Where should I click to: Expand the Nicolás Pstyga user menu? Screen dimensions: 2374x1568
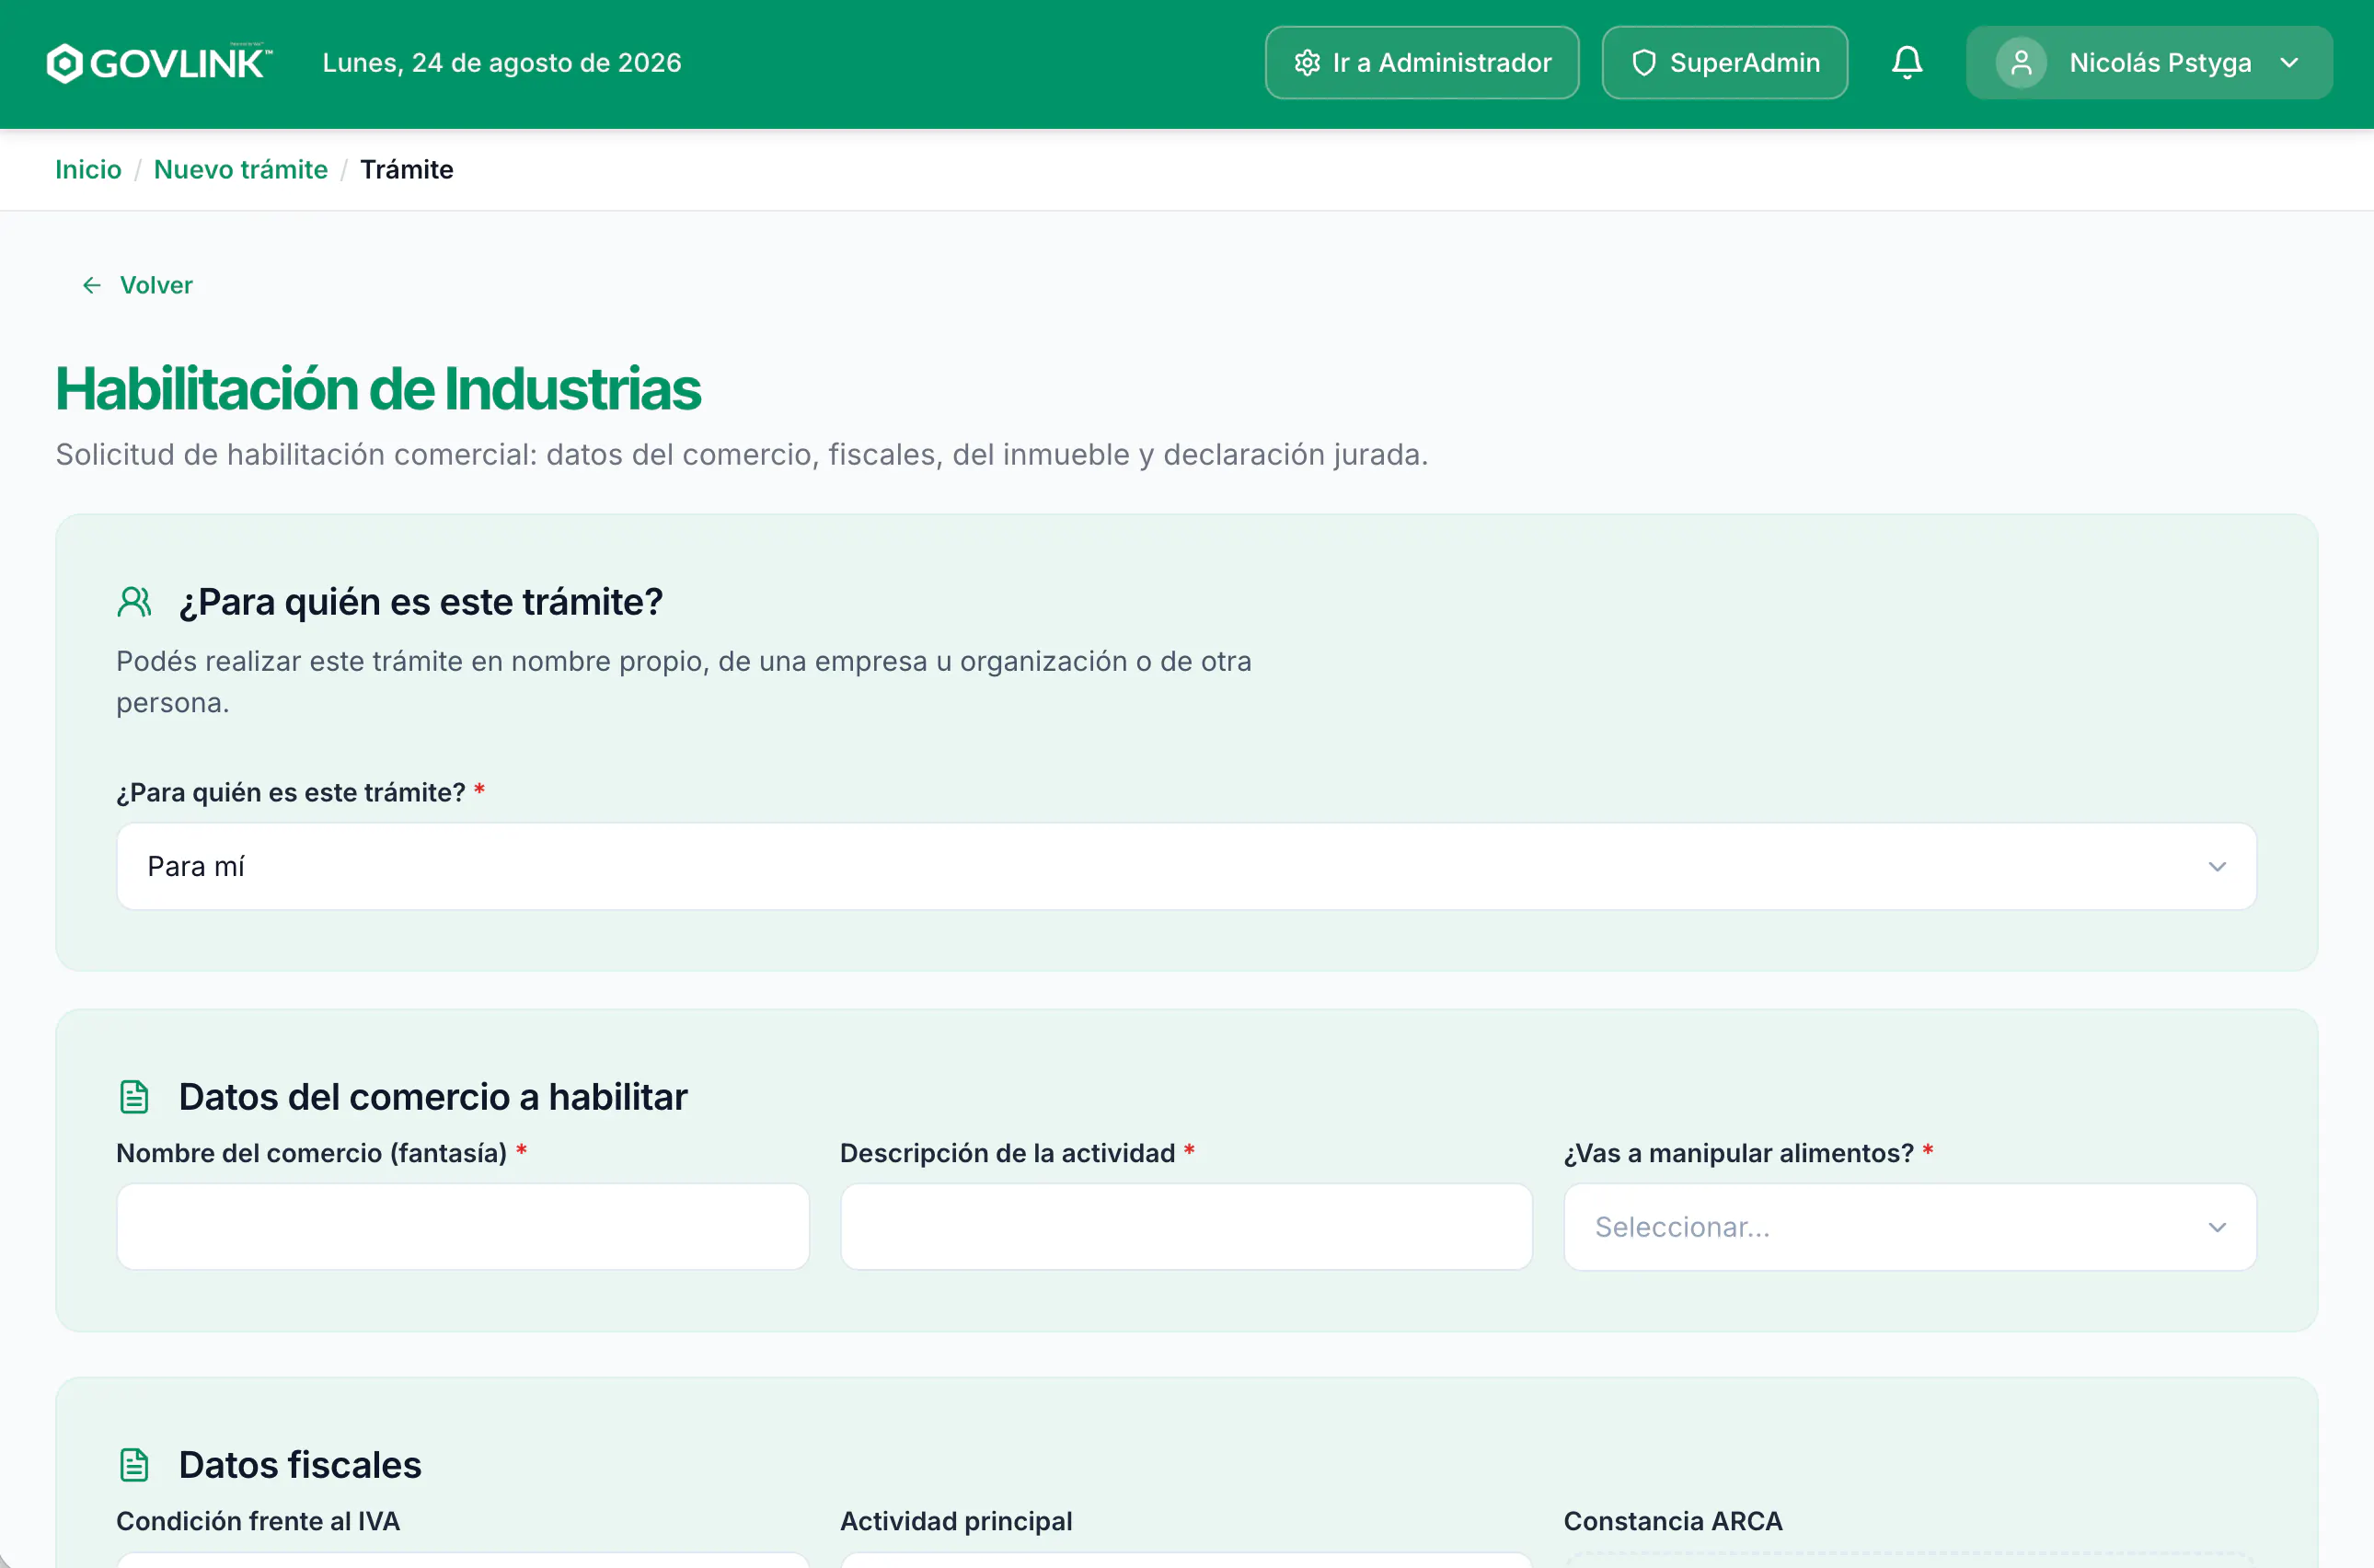click(2149, 63)
